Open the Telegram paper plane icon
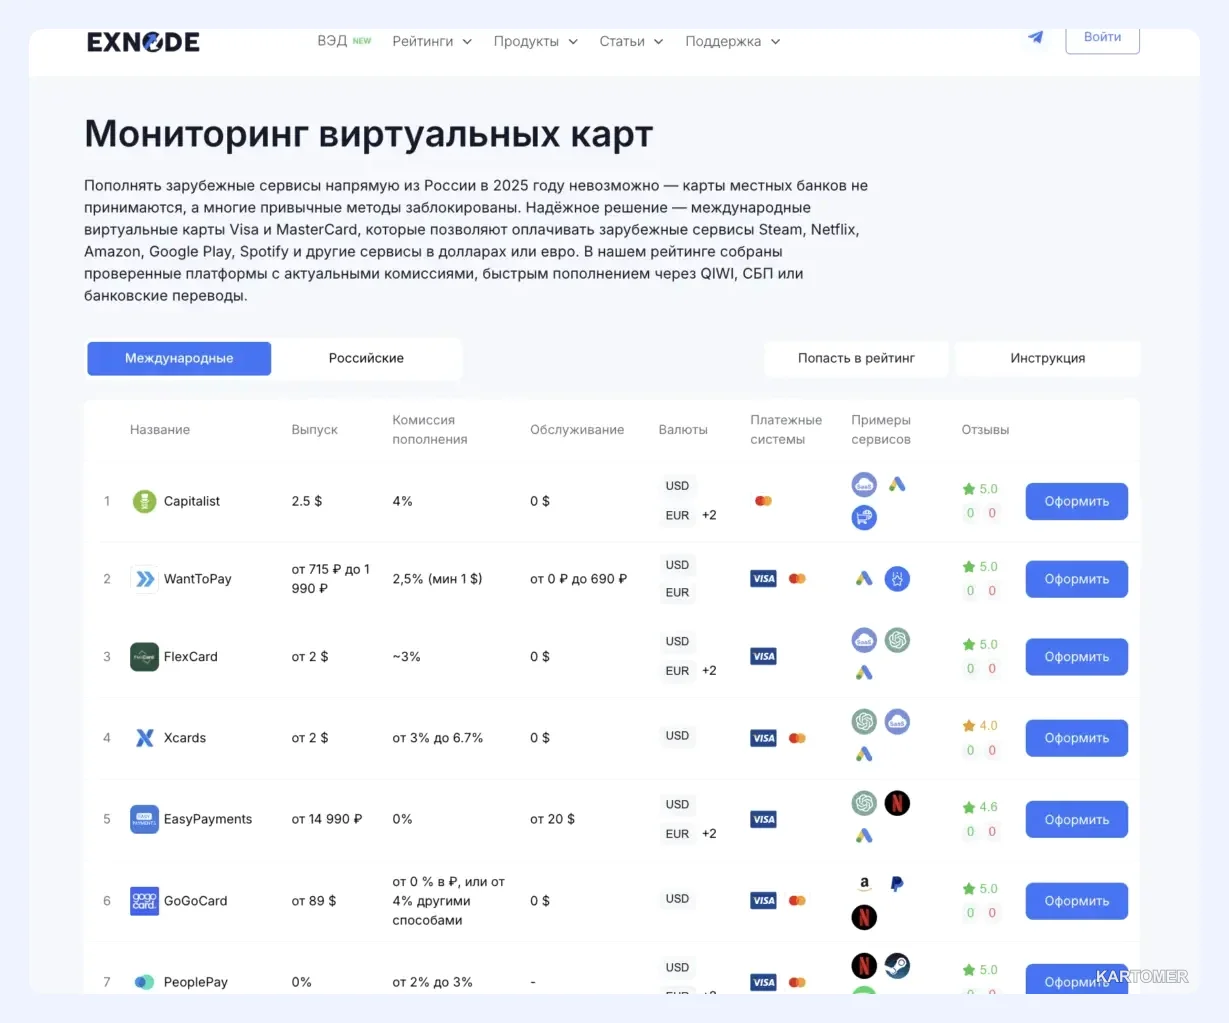The width and height of the screenshot is (1229, 1023). 1036,37
